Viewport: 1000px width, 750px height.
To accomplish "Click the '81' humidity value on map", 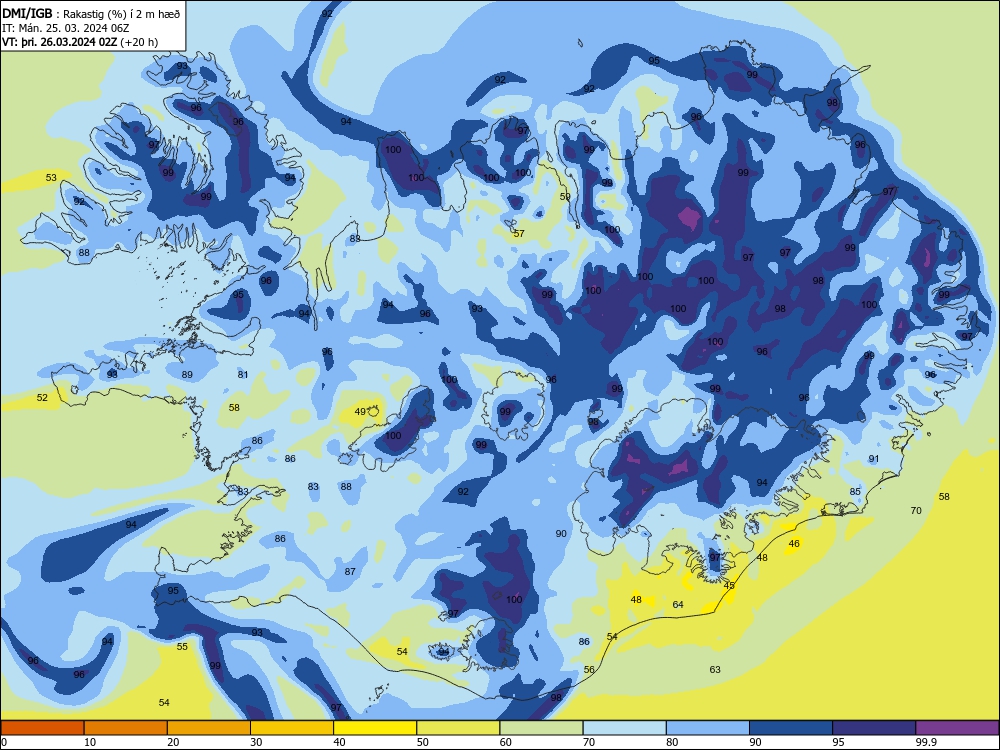I will tap(243, 374).
